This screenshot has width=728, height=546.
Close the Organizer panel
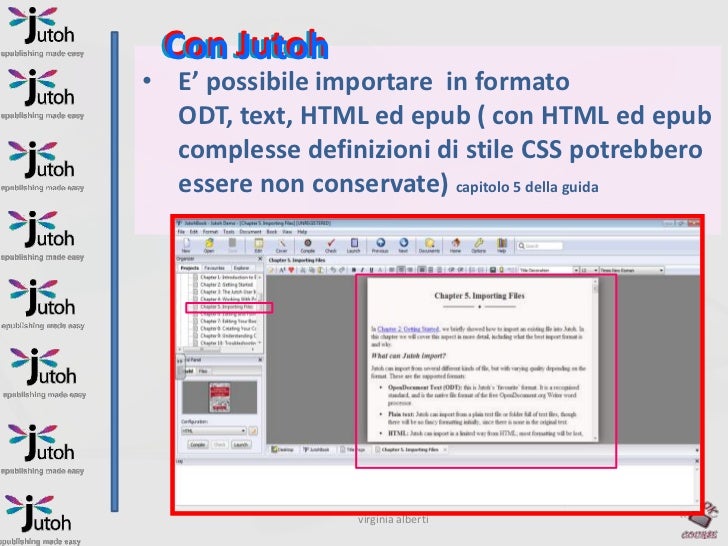[x=260, y=259]
